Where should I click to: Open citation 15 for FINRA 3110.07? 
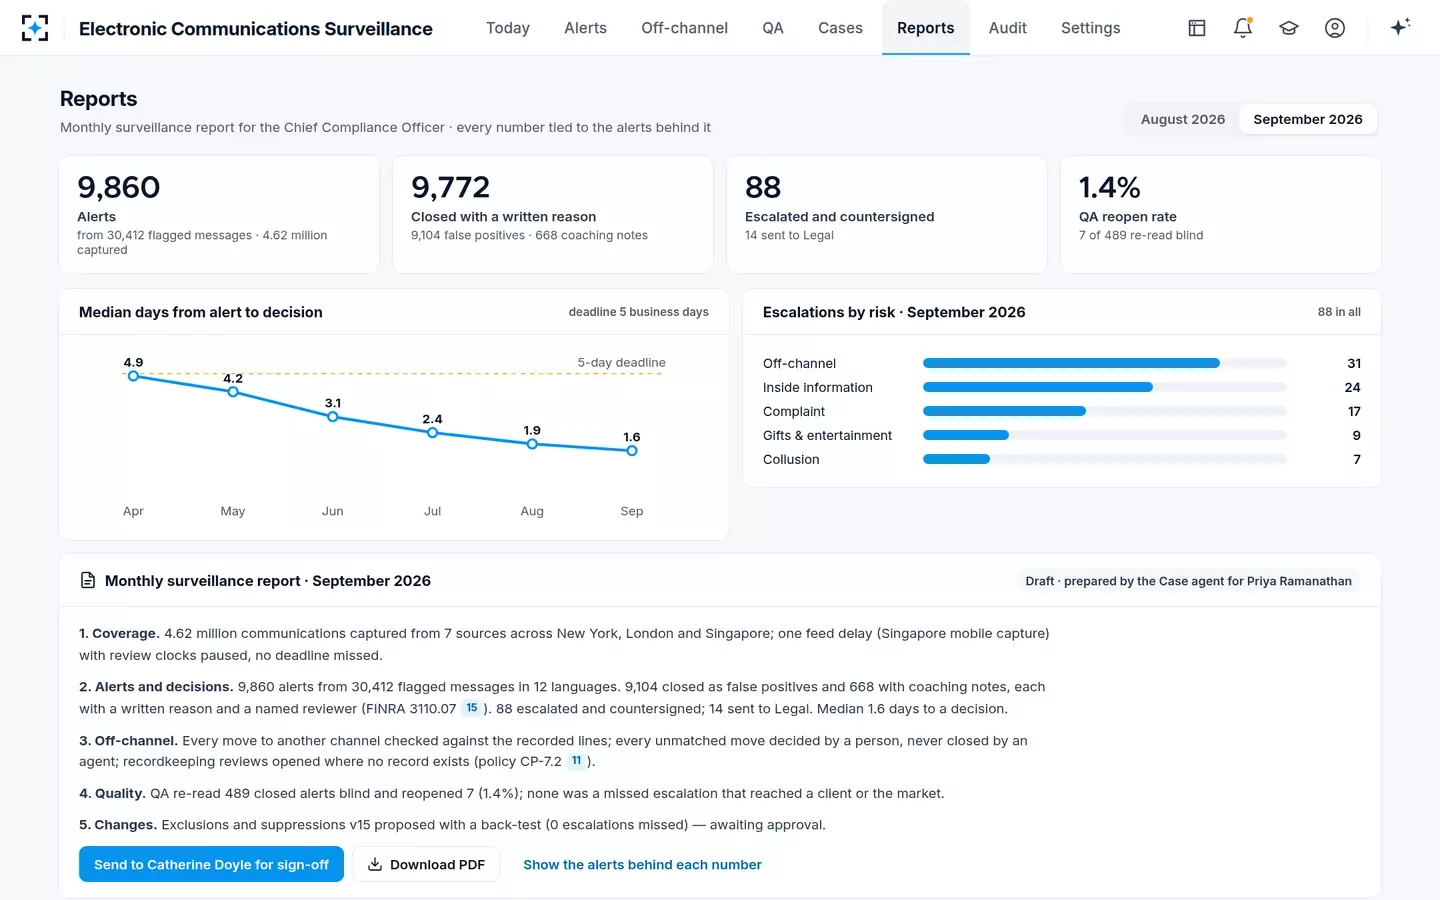pos(472,708)
